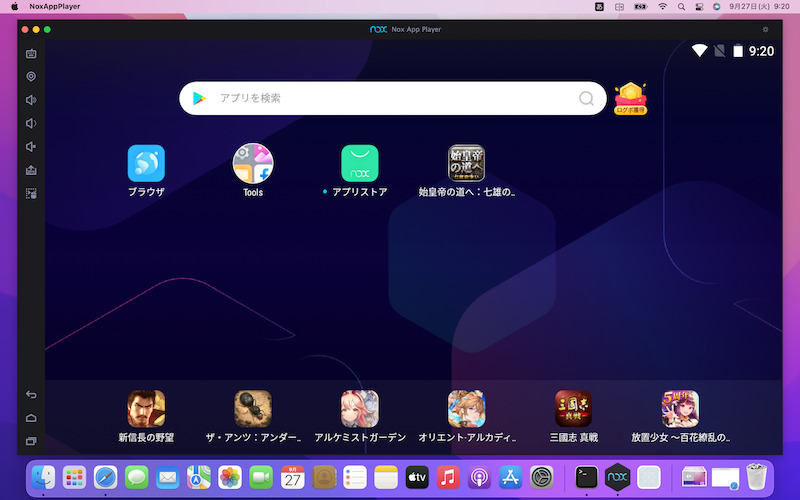Click the Android back arrow button

pyautogui.click(x=31, y=394)
